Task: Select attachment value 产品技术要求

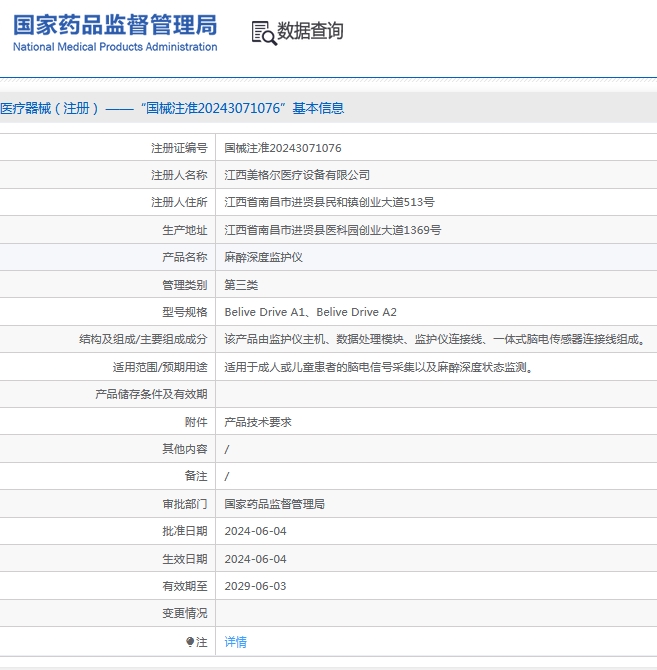Action: coord(258,422)
